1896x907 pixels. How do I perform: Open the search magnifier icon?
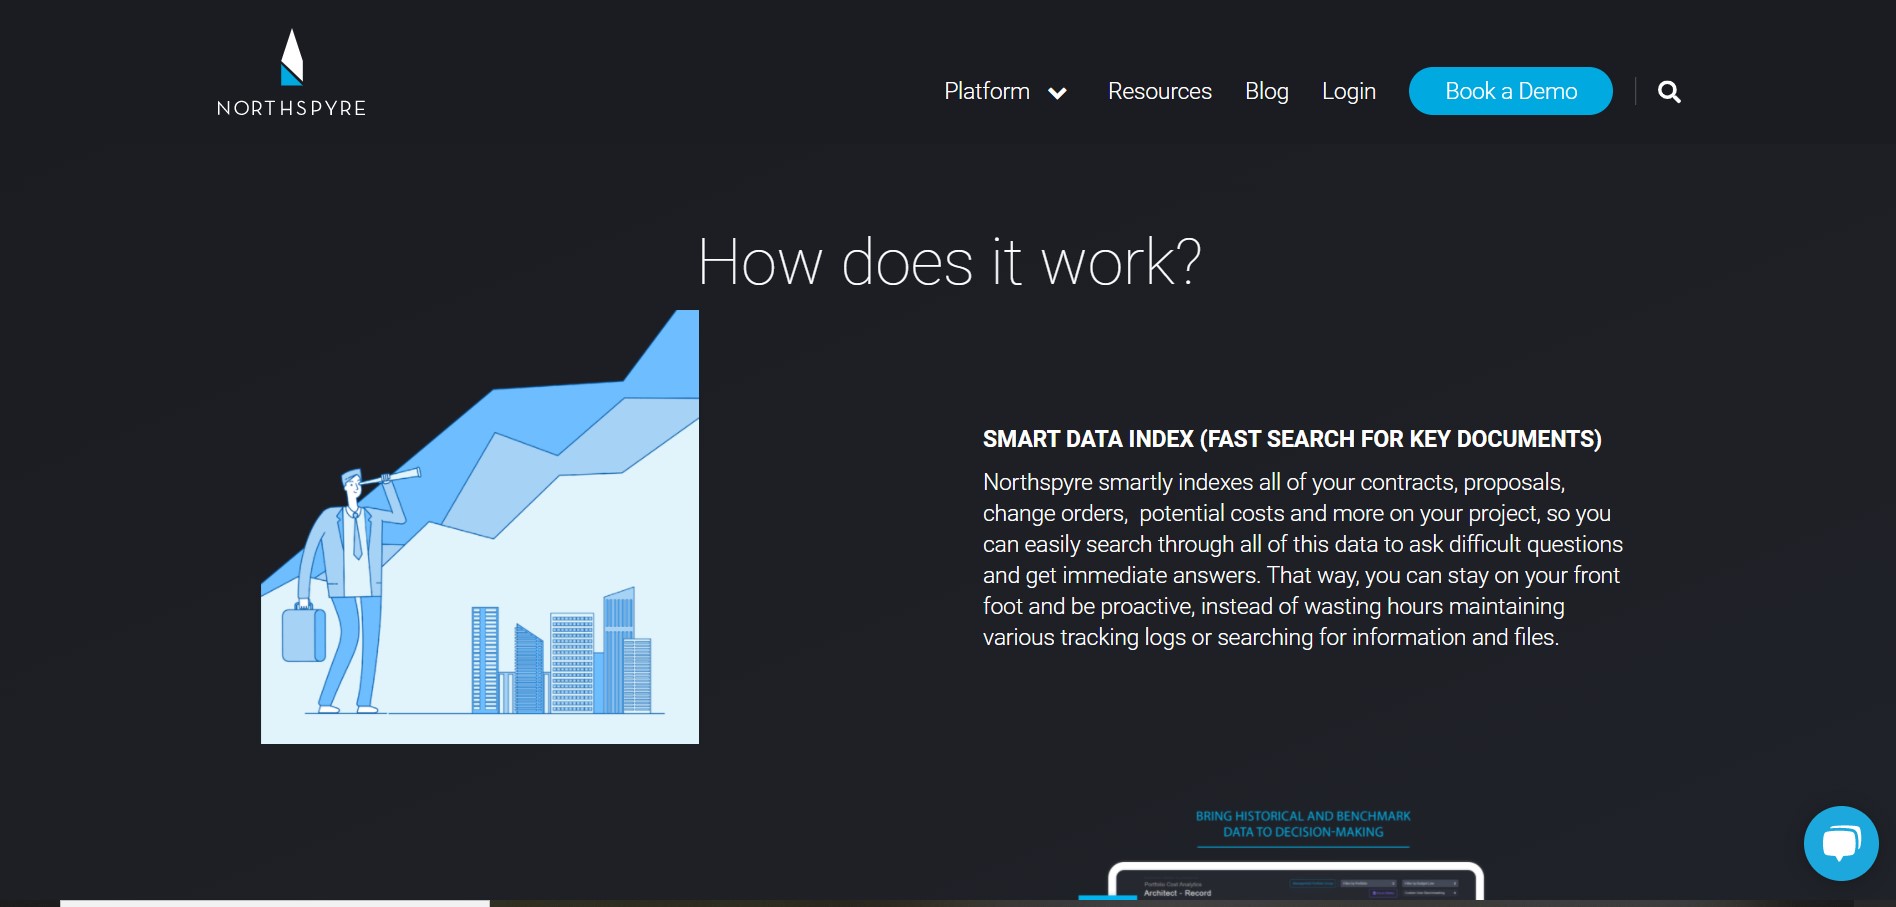[x=1669, y=92]
